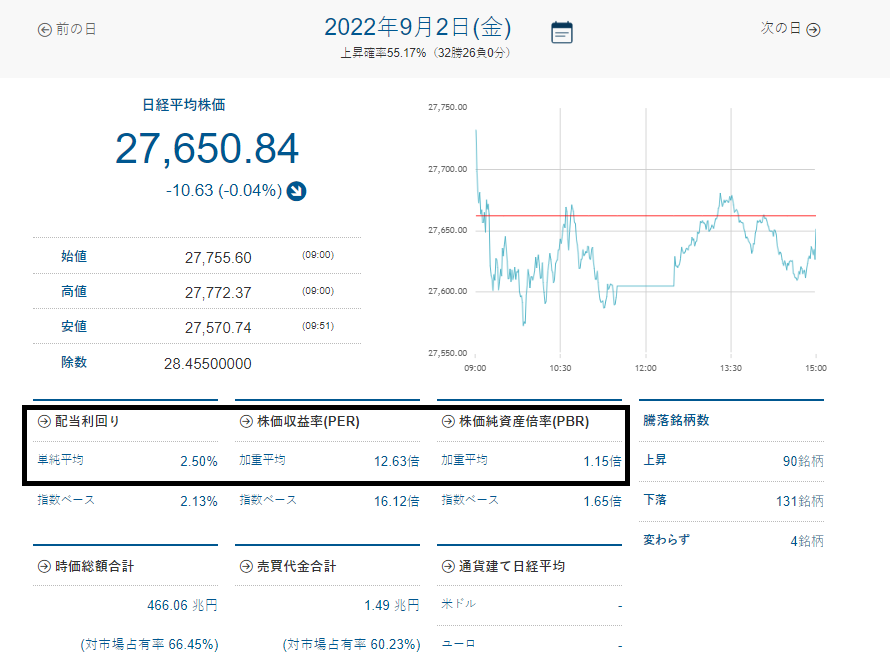Click the arrow icon next to 株価収益率(PER)
This screenshot has height=670, width=890.
coord(246,421)
